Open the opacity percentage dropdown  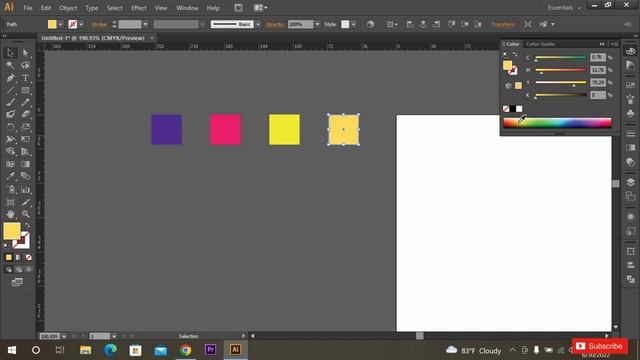(317, 24)
